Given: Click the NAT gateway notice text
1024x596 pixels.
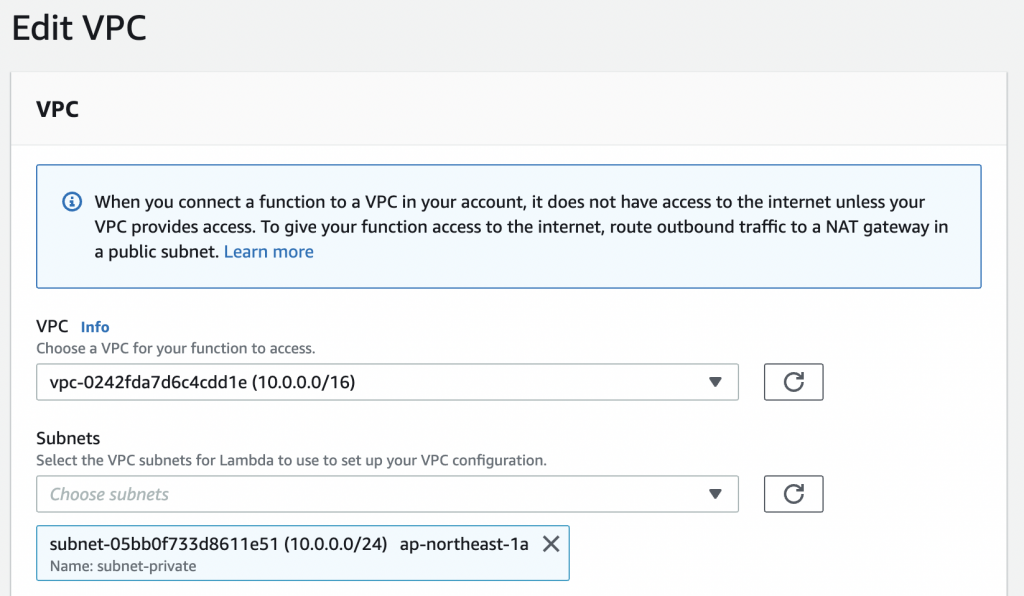Looking at the screenshot, I should [x=521, y=227].
